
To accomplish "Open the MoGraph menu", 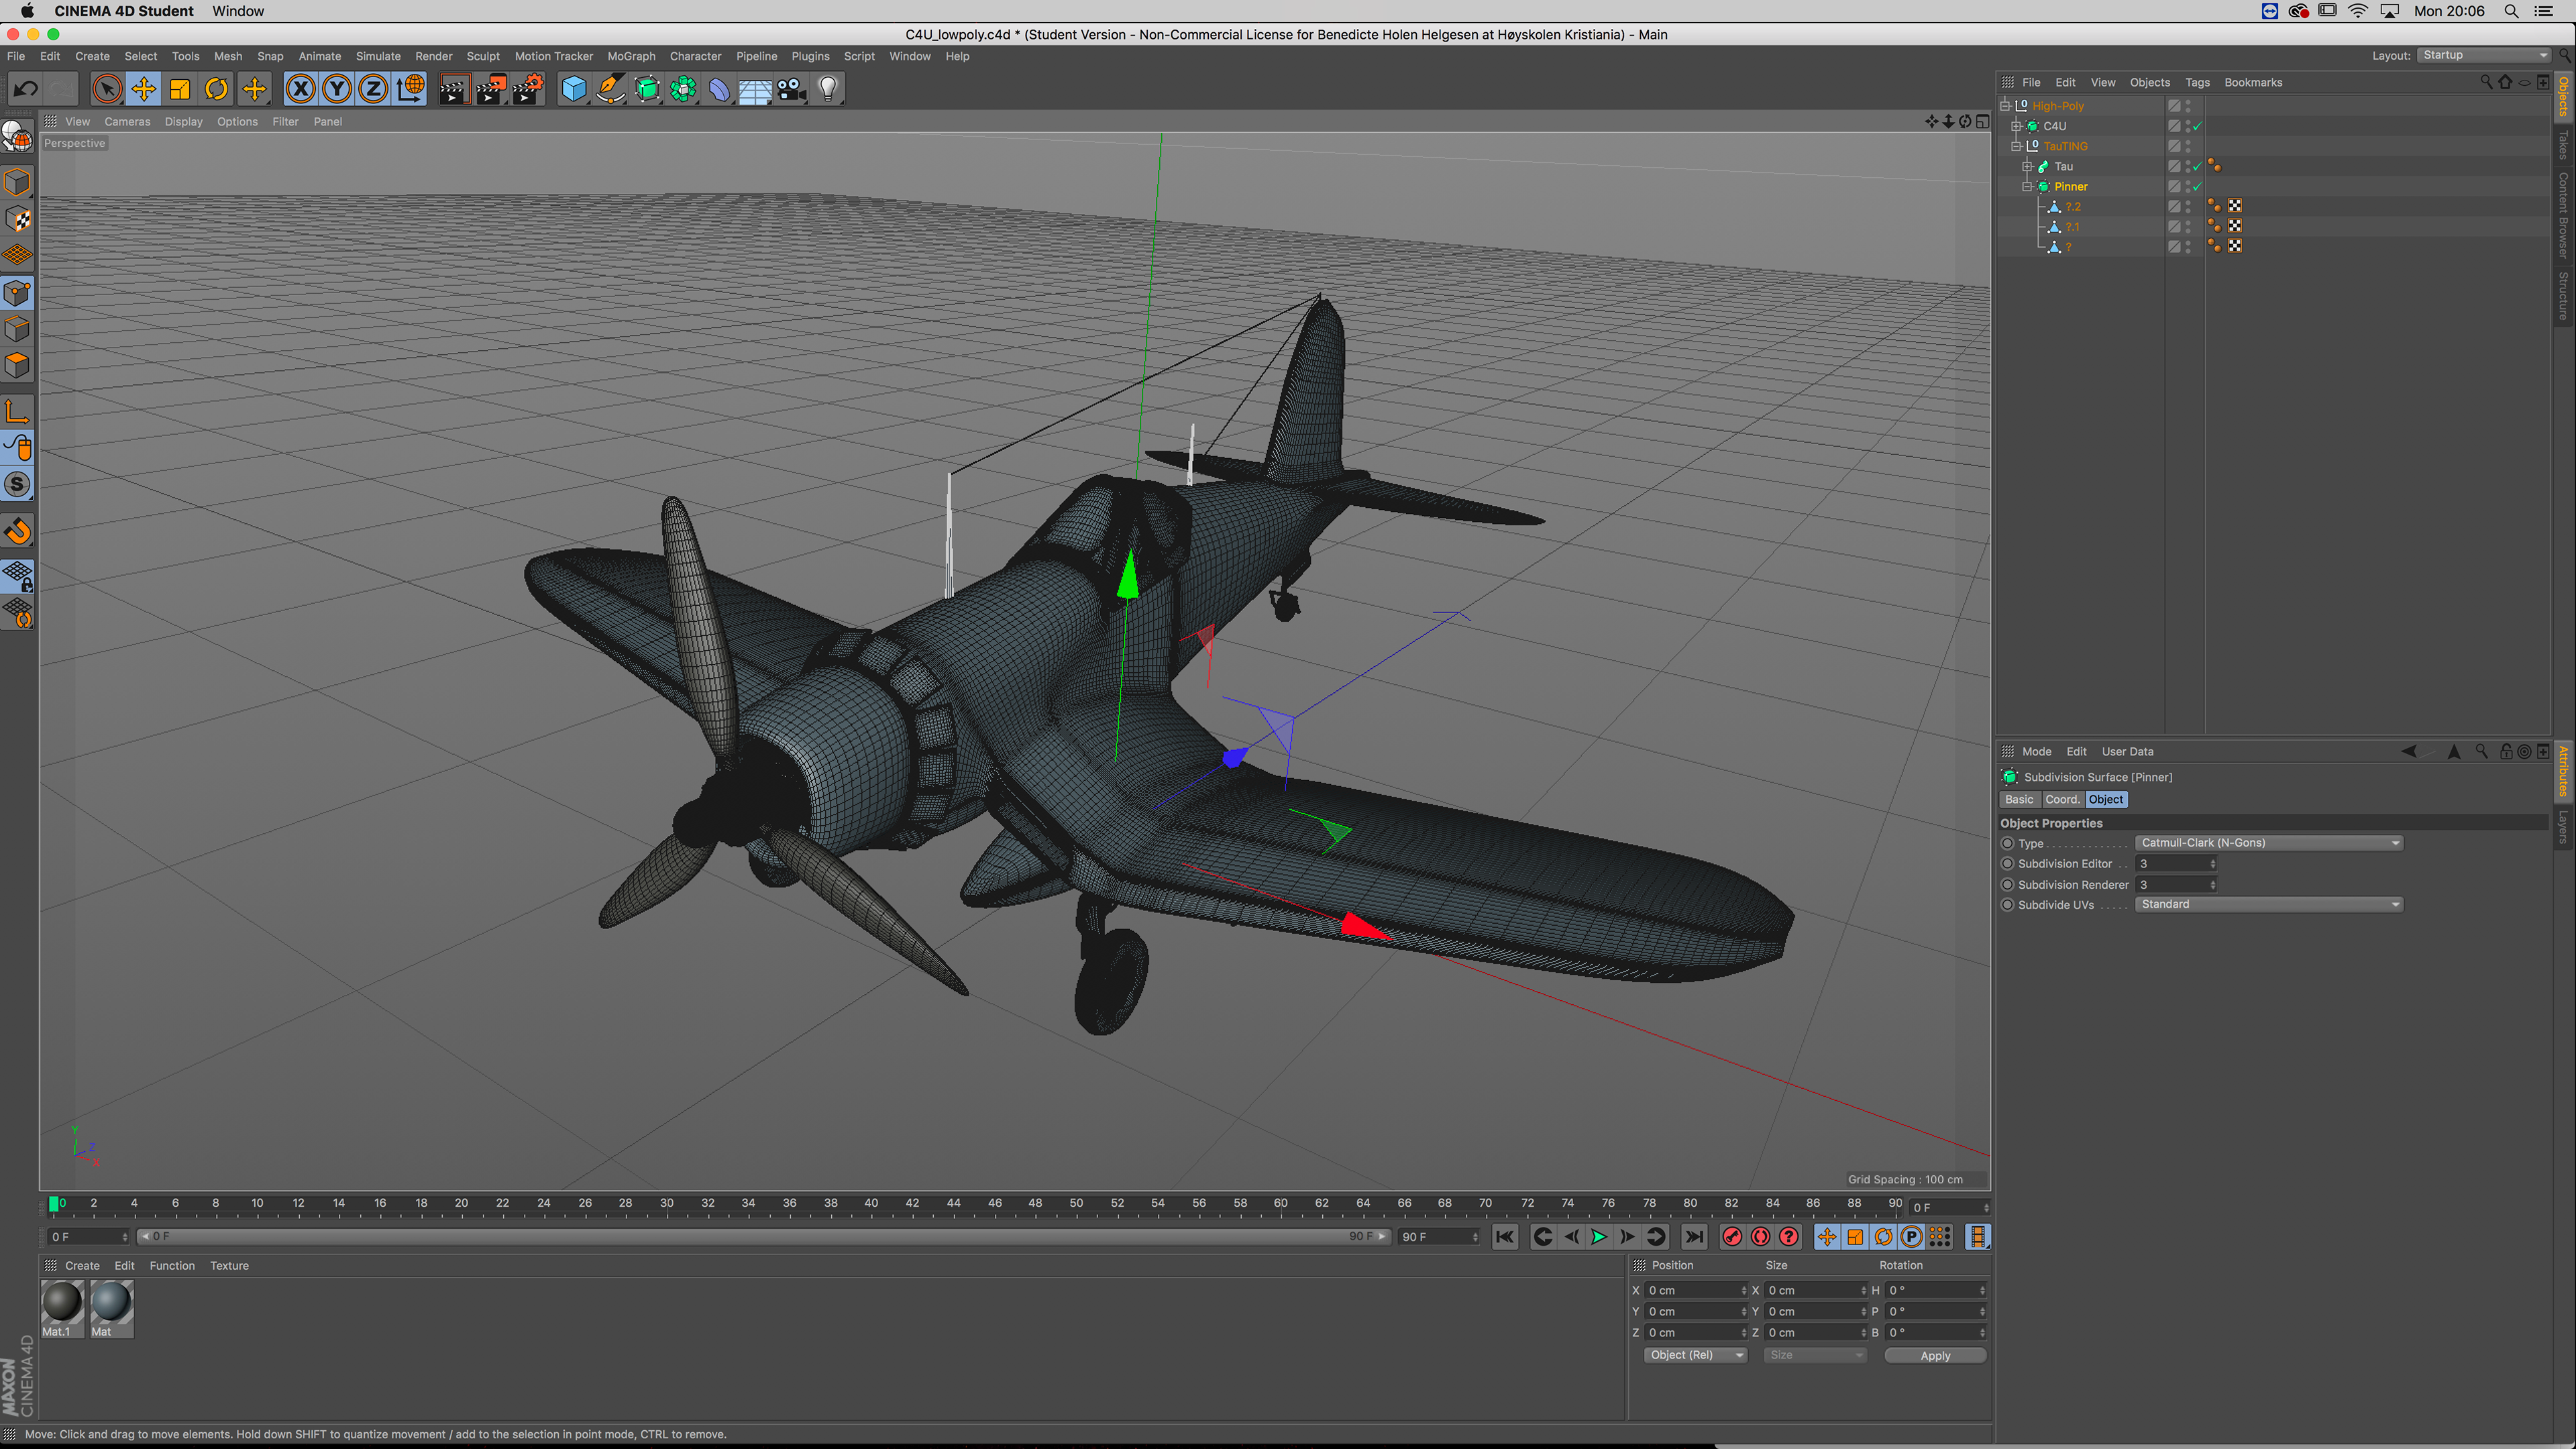I will pos(631,56).
